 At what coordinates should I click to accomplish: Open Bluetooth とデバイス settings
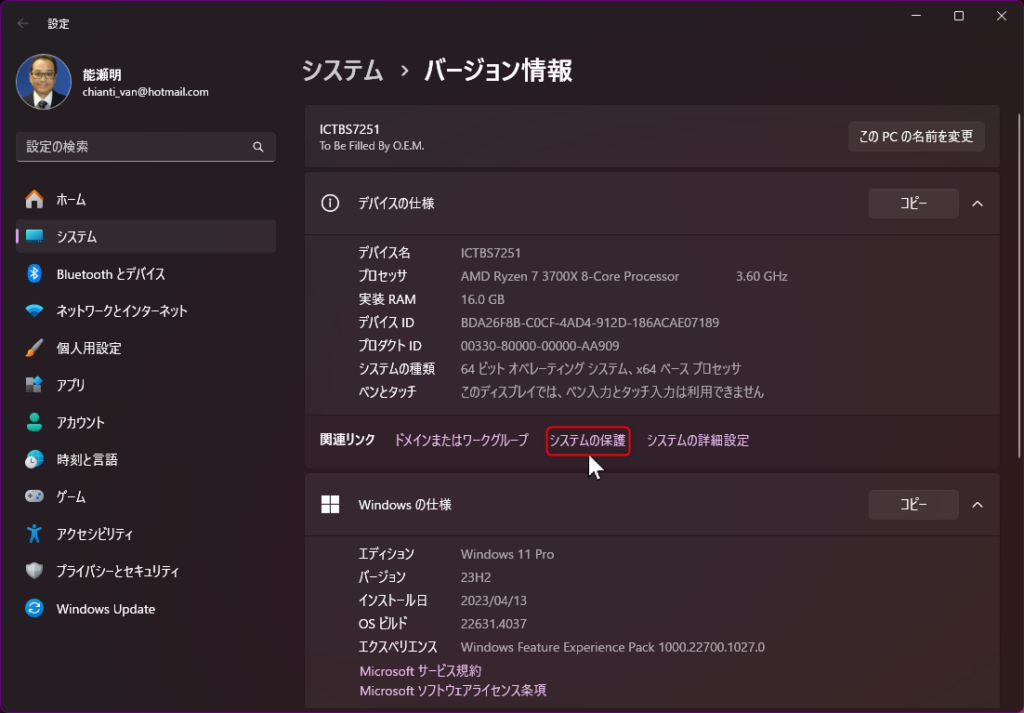coord(146,274)
